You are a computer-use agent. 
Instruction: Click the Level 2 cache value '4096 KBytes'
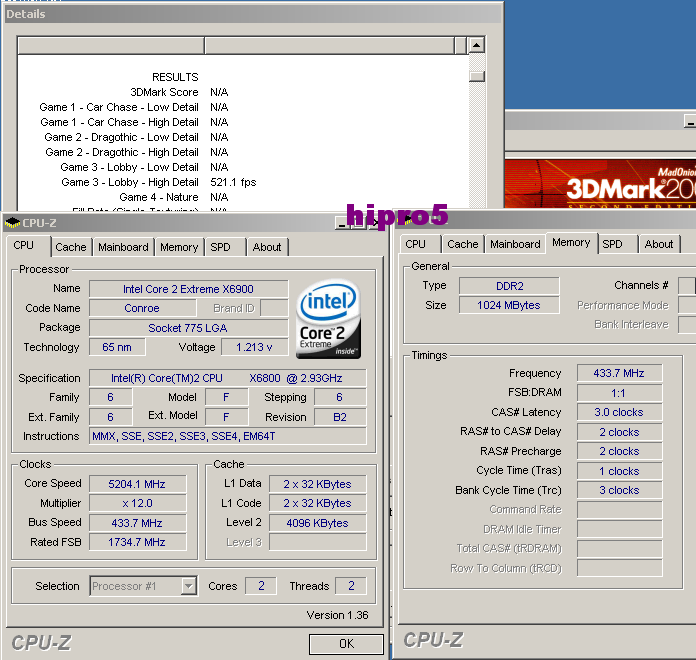(317, 523)
